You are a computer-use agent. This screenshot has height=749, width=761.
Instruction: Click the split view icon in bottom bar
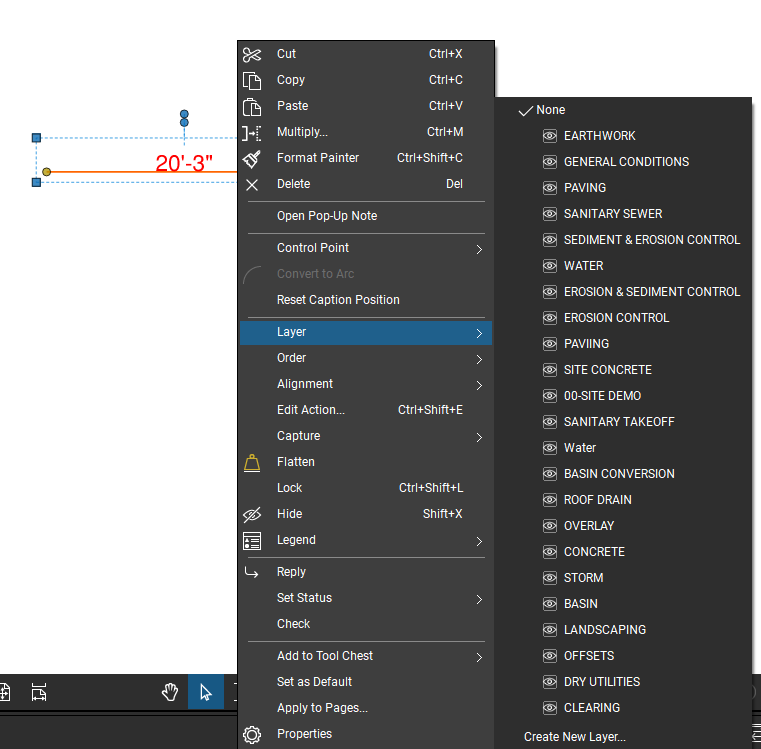click(39, 692)
